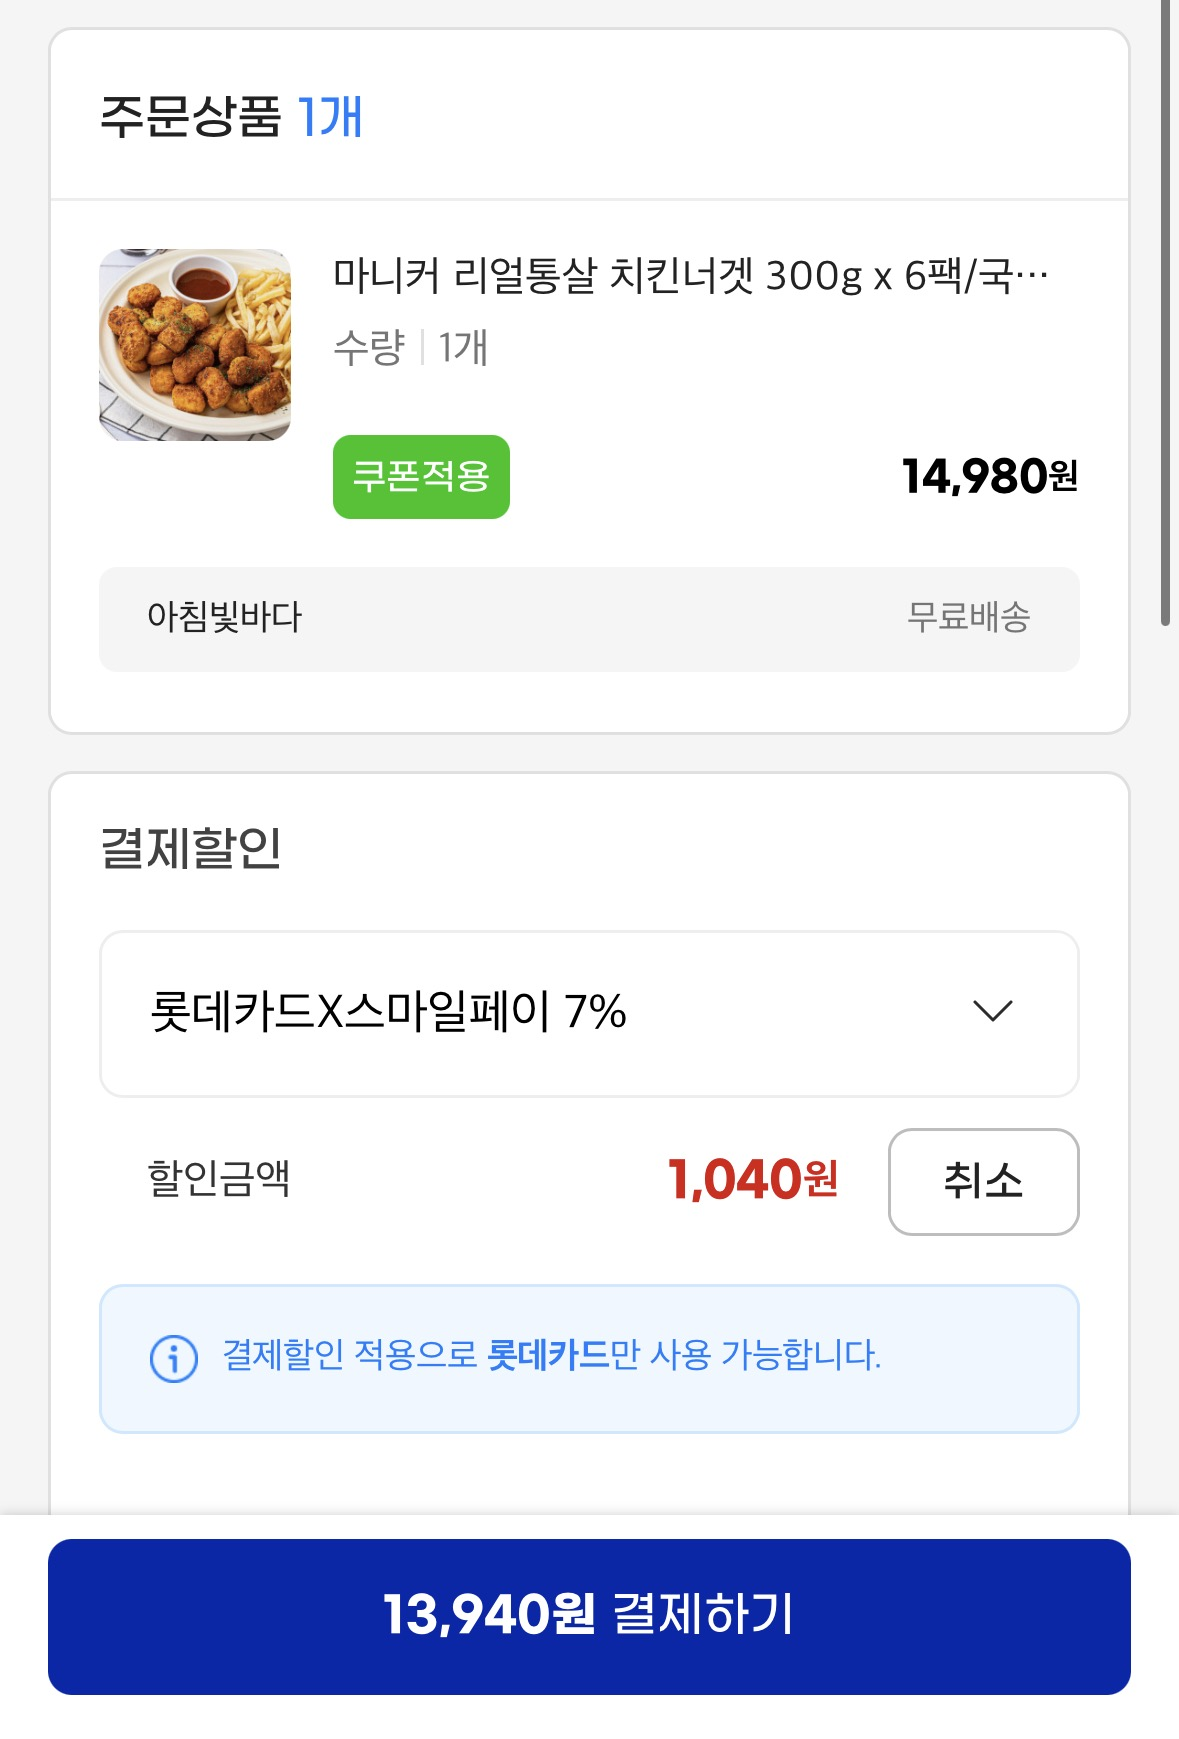
Task: Click the vertical page scrollbar
Action: pyautogui.click(x=1165, y=310)
